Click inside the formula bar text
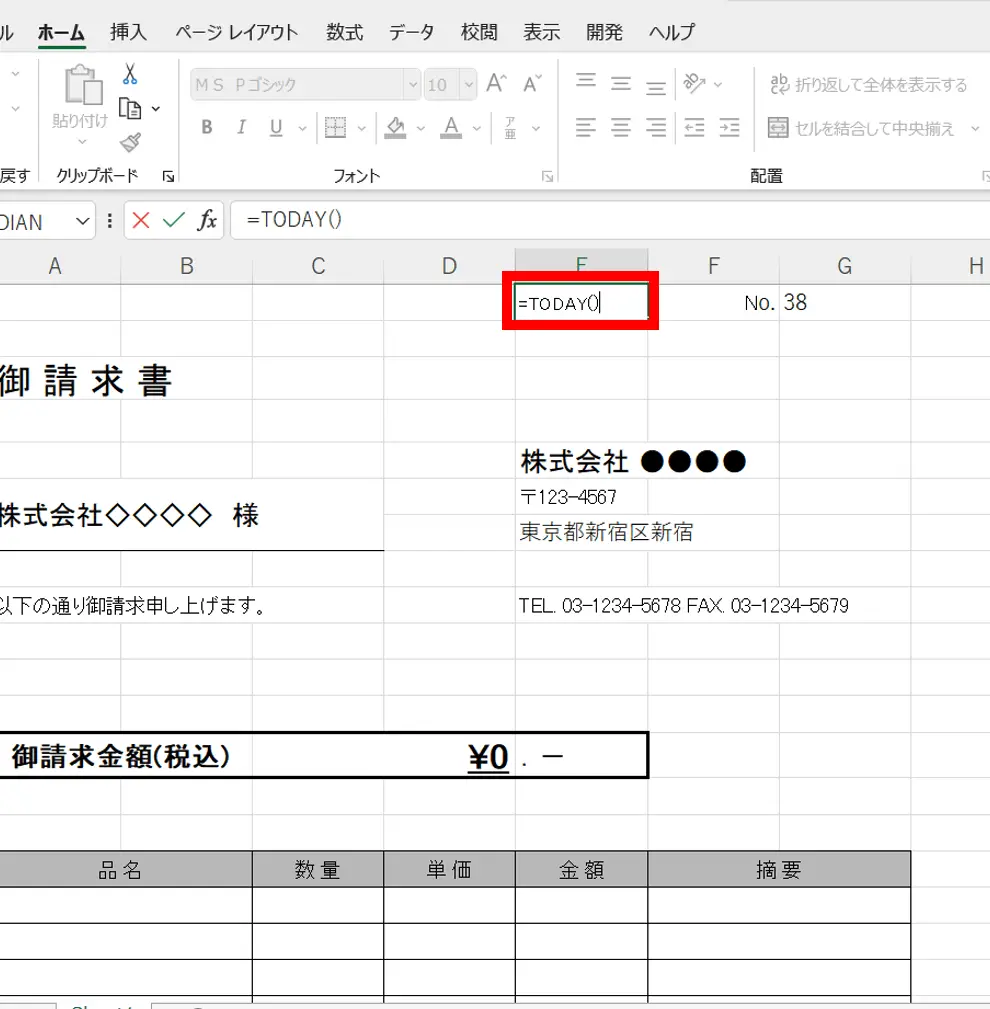Viewport: 990px width, 1009px height. (600, 220)
